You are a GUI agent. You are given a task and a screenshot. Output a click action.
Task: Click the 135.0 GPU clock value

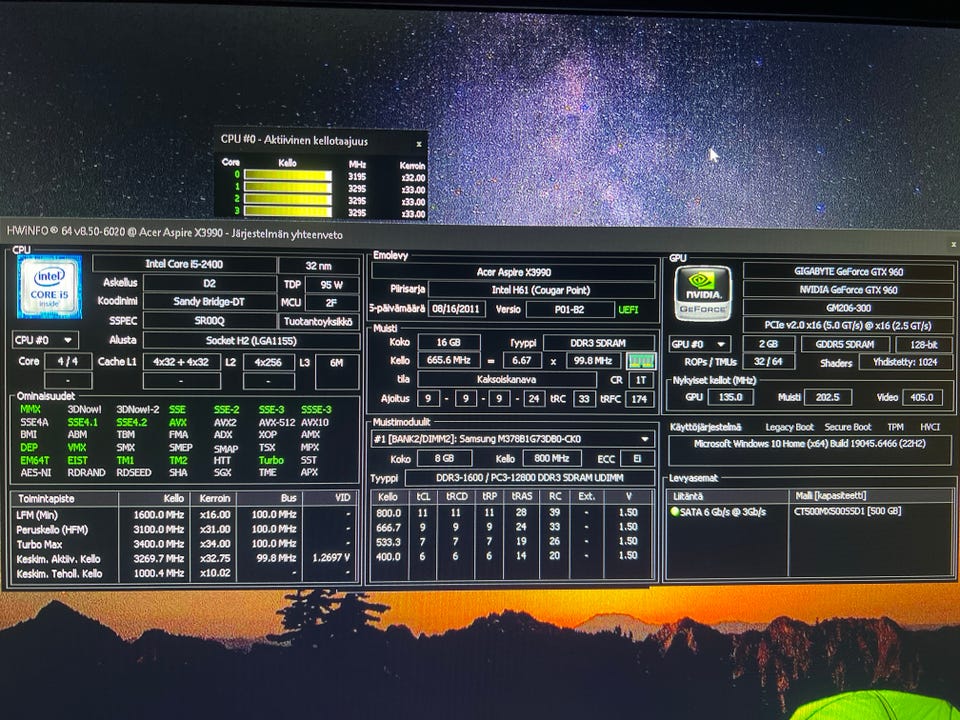pyautogui.click(x=730, y=397)
